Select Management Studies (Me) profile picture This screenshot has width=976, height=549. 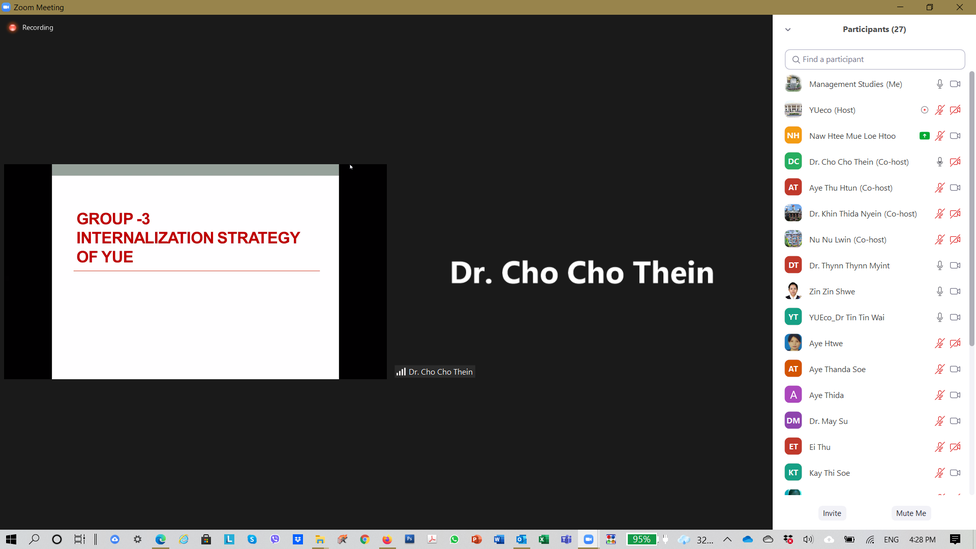coord(793,84)
